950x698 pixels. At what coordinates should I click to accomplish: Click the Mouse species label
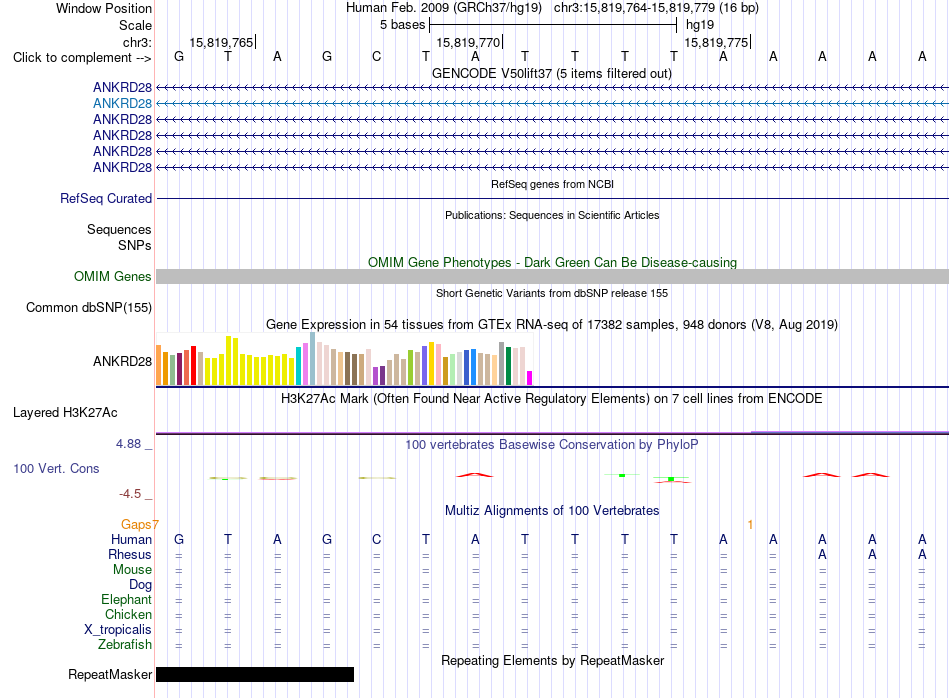coord(132,570)
